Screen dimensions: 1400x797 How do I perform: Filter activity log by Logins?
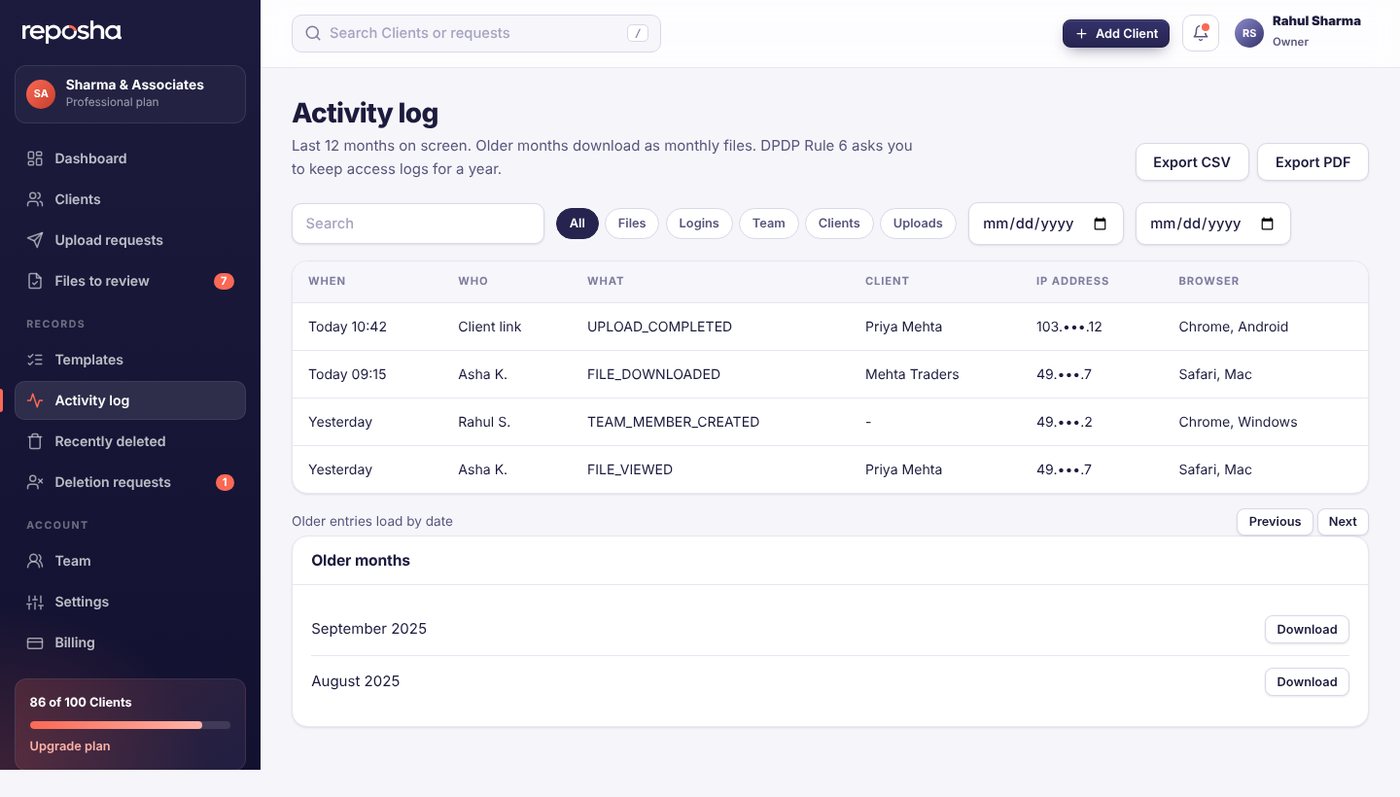699,223
